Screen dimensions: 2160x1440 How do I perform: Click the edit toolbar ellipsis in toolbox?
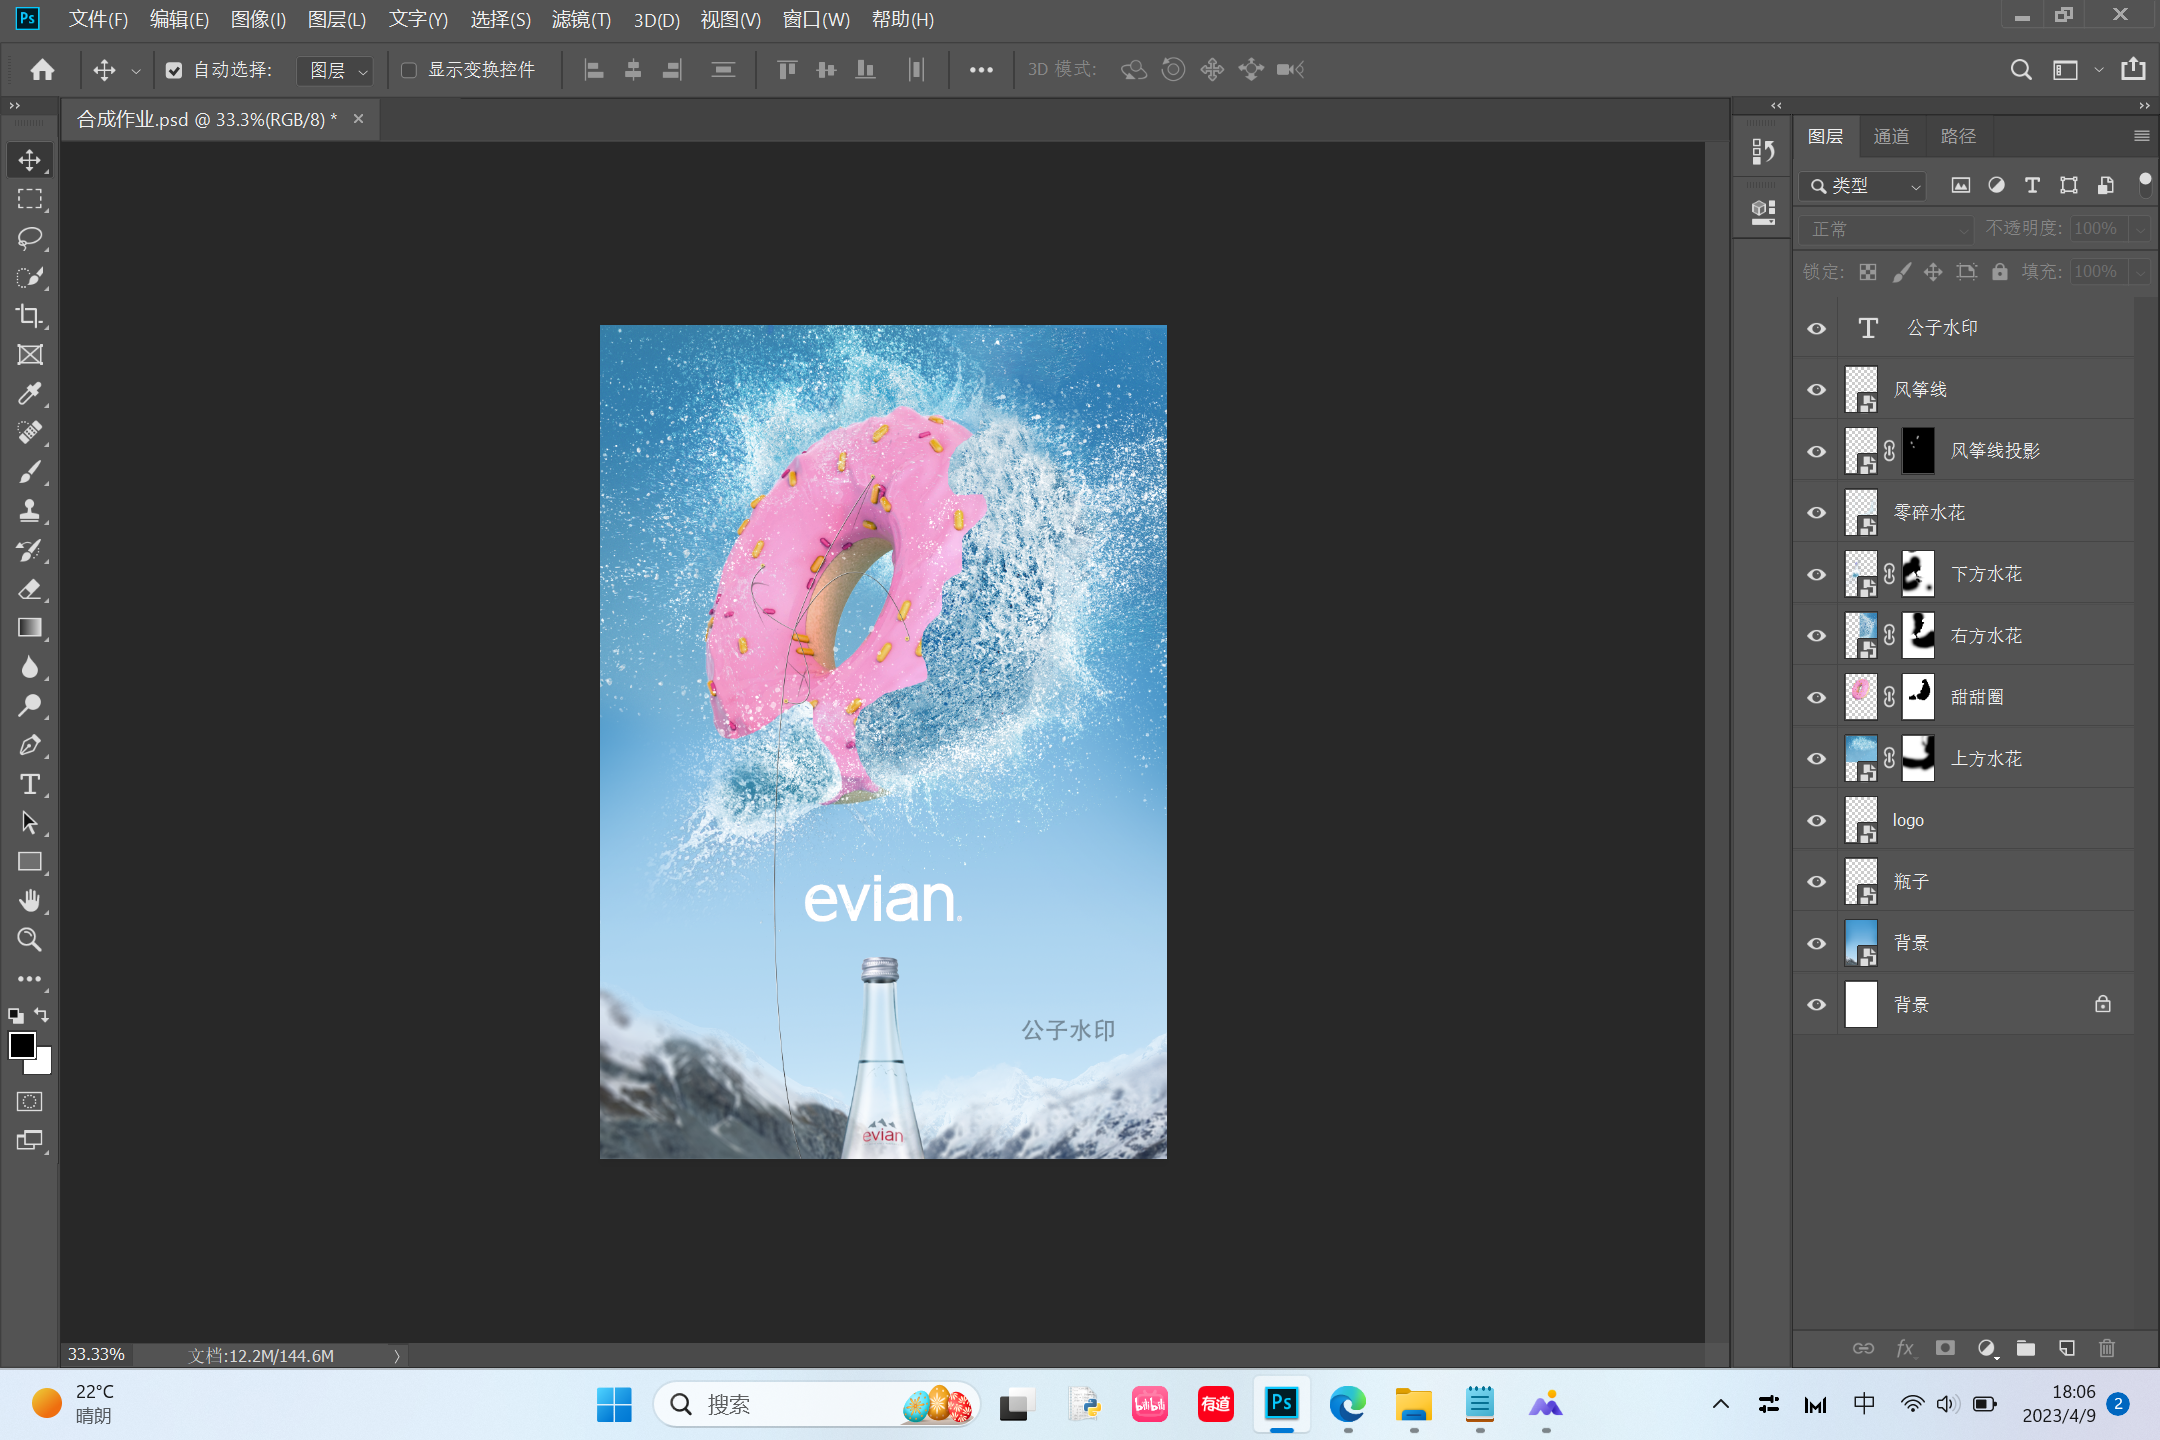coord(30,979)
